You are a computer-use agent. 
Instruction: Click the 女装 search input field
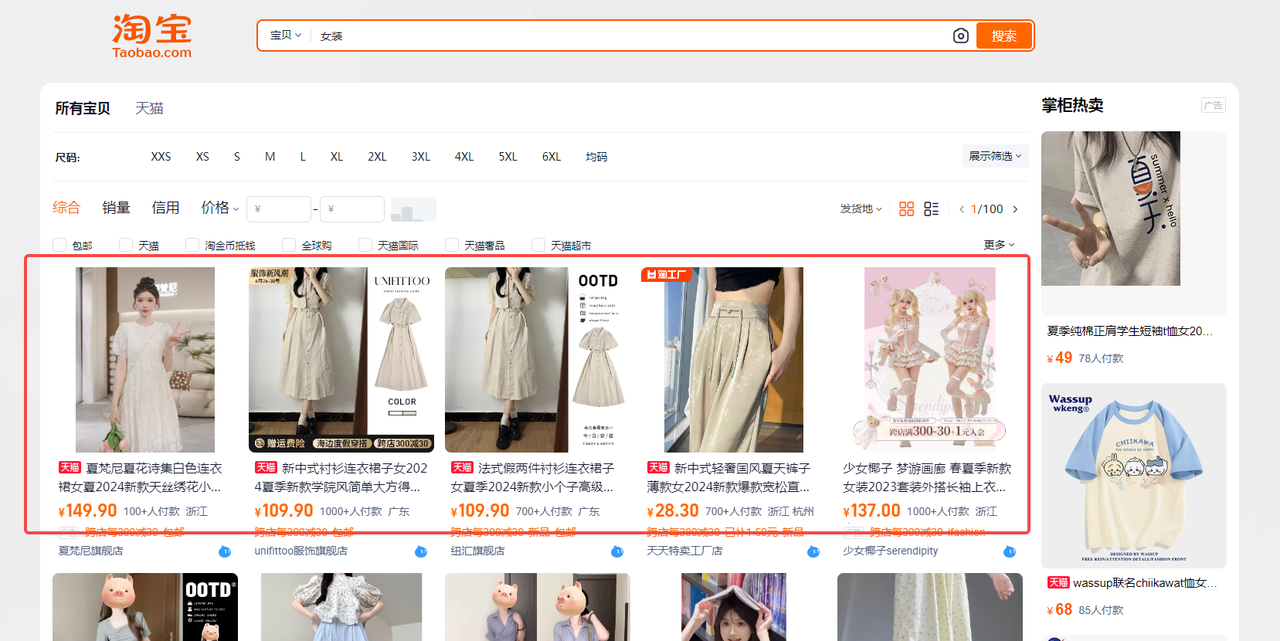(630, 36)
